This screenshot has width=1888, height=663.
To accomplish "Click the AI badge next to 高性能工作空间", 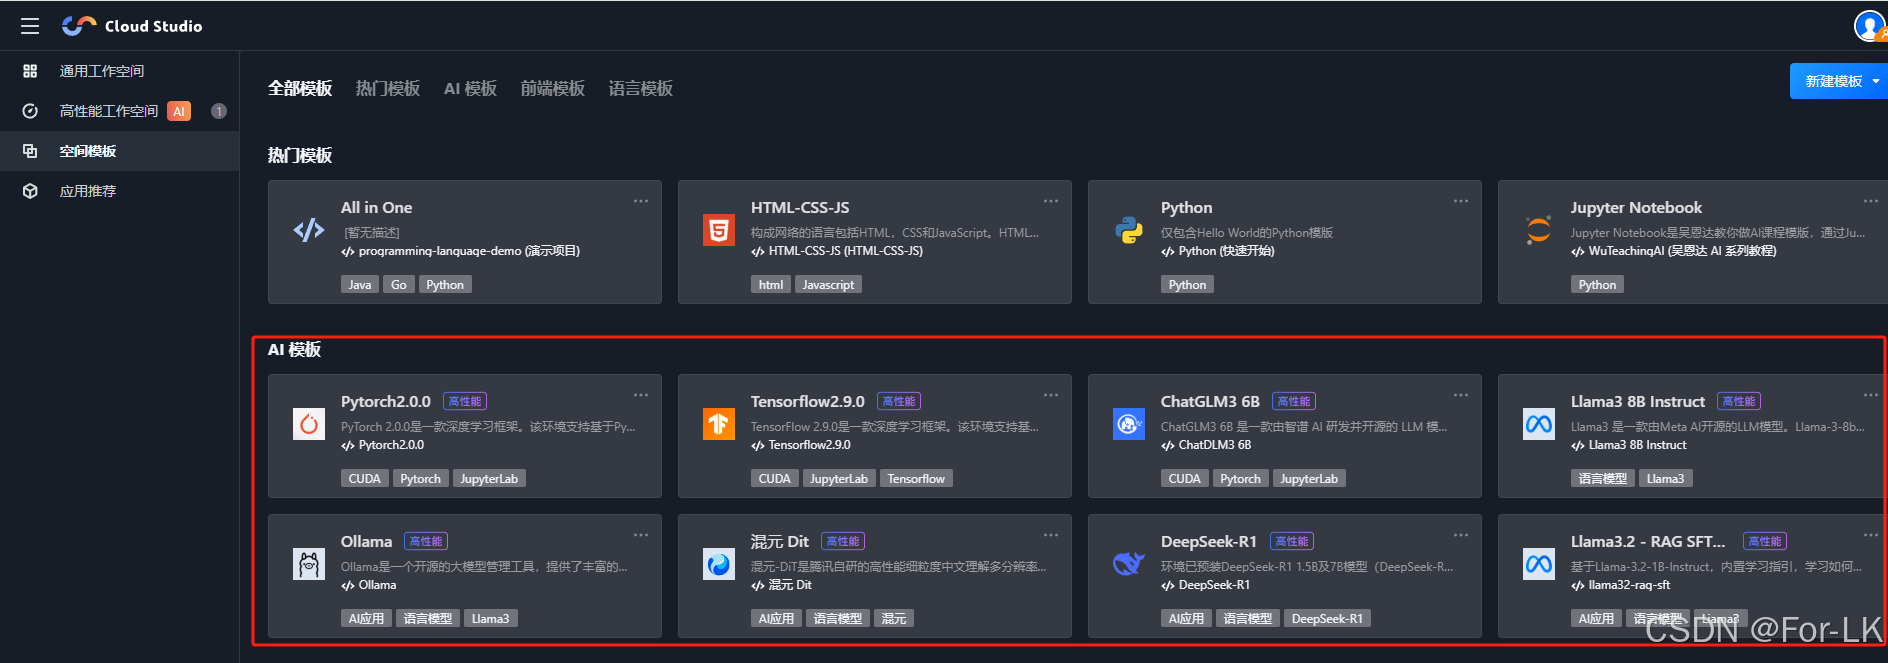I will 179,111.
